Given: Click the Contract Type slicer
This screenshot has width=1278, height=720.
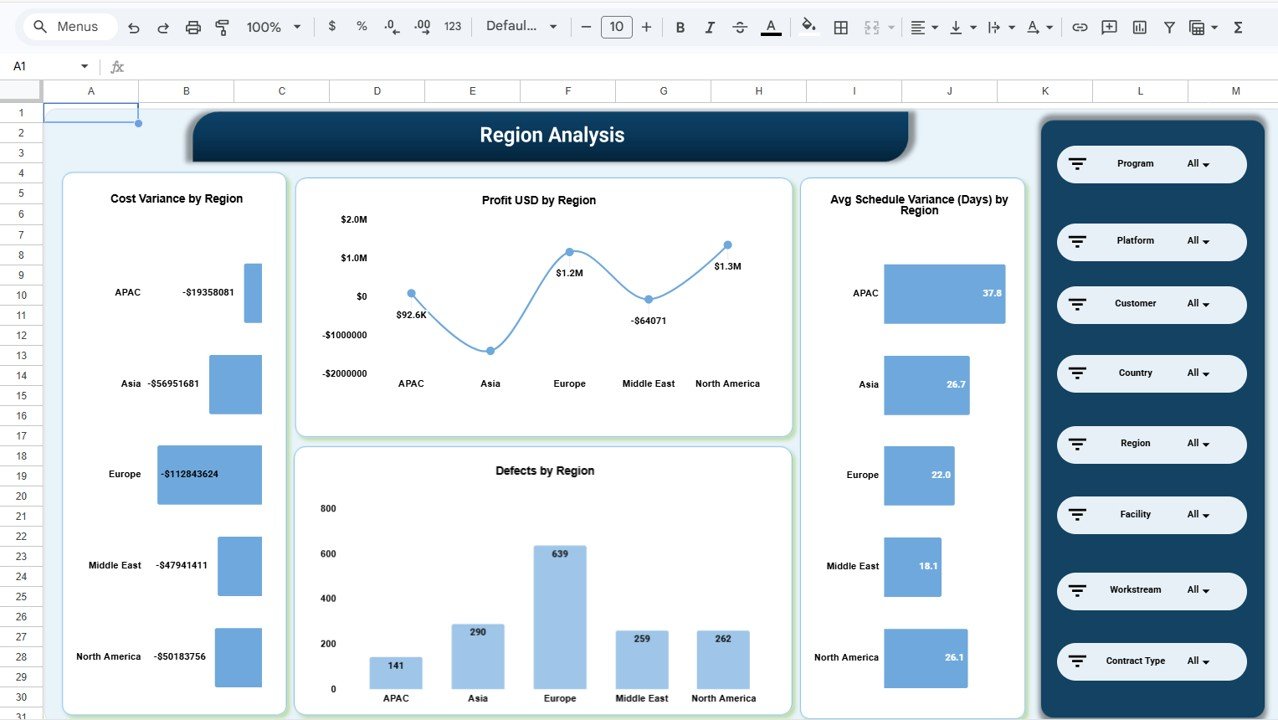Looking at the screenshot, I should click(x=1151, y=661).
